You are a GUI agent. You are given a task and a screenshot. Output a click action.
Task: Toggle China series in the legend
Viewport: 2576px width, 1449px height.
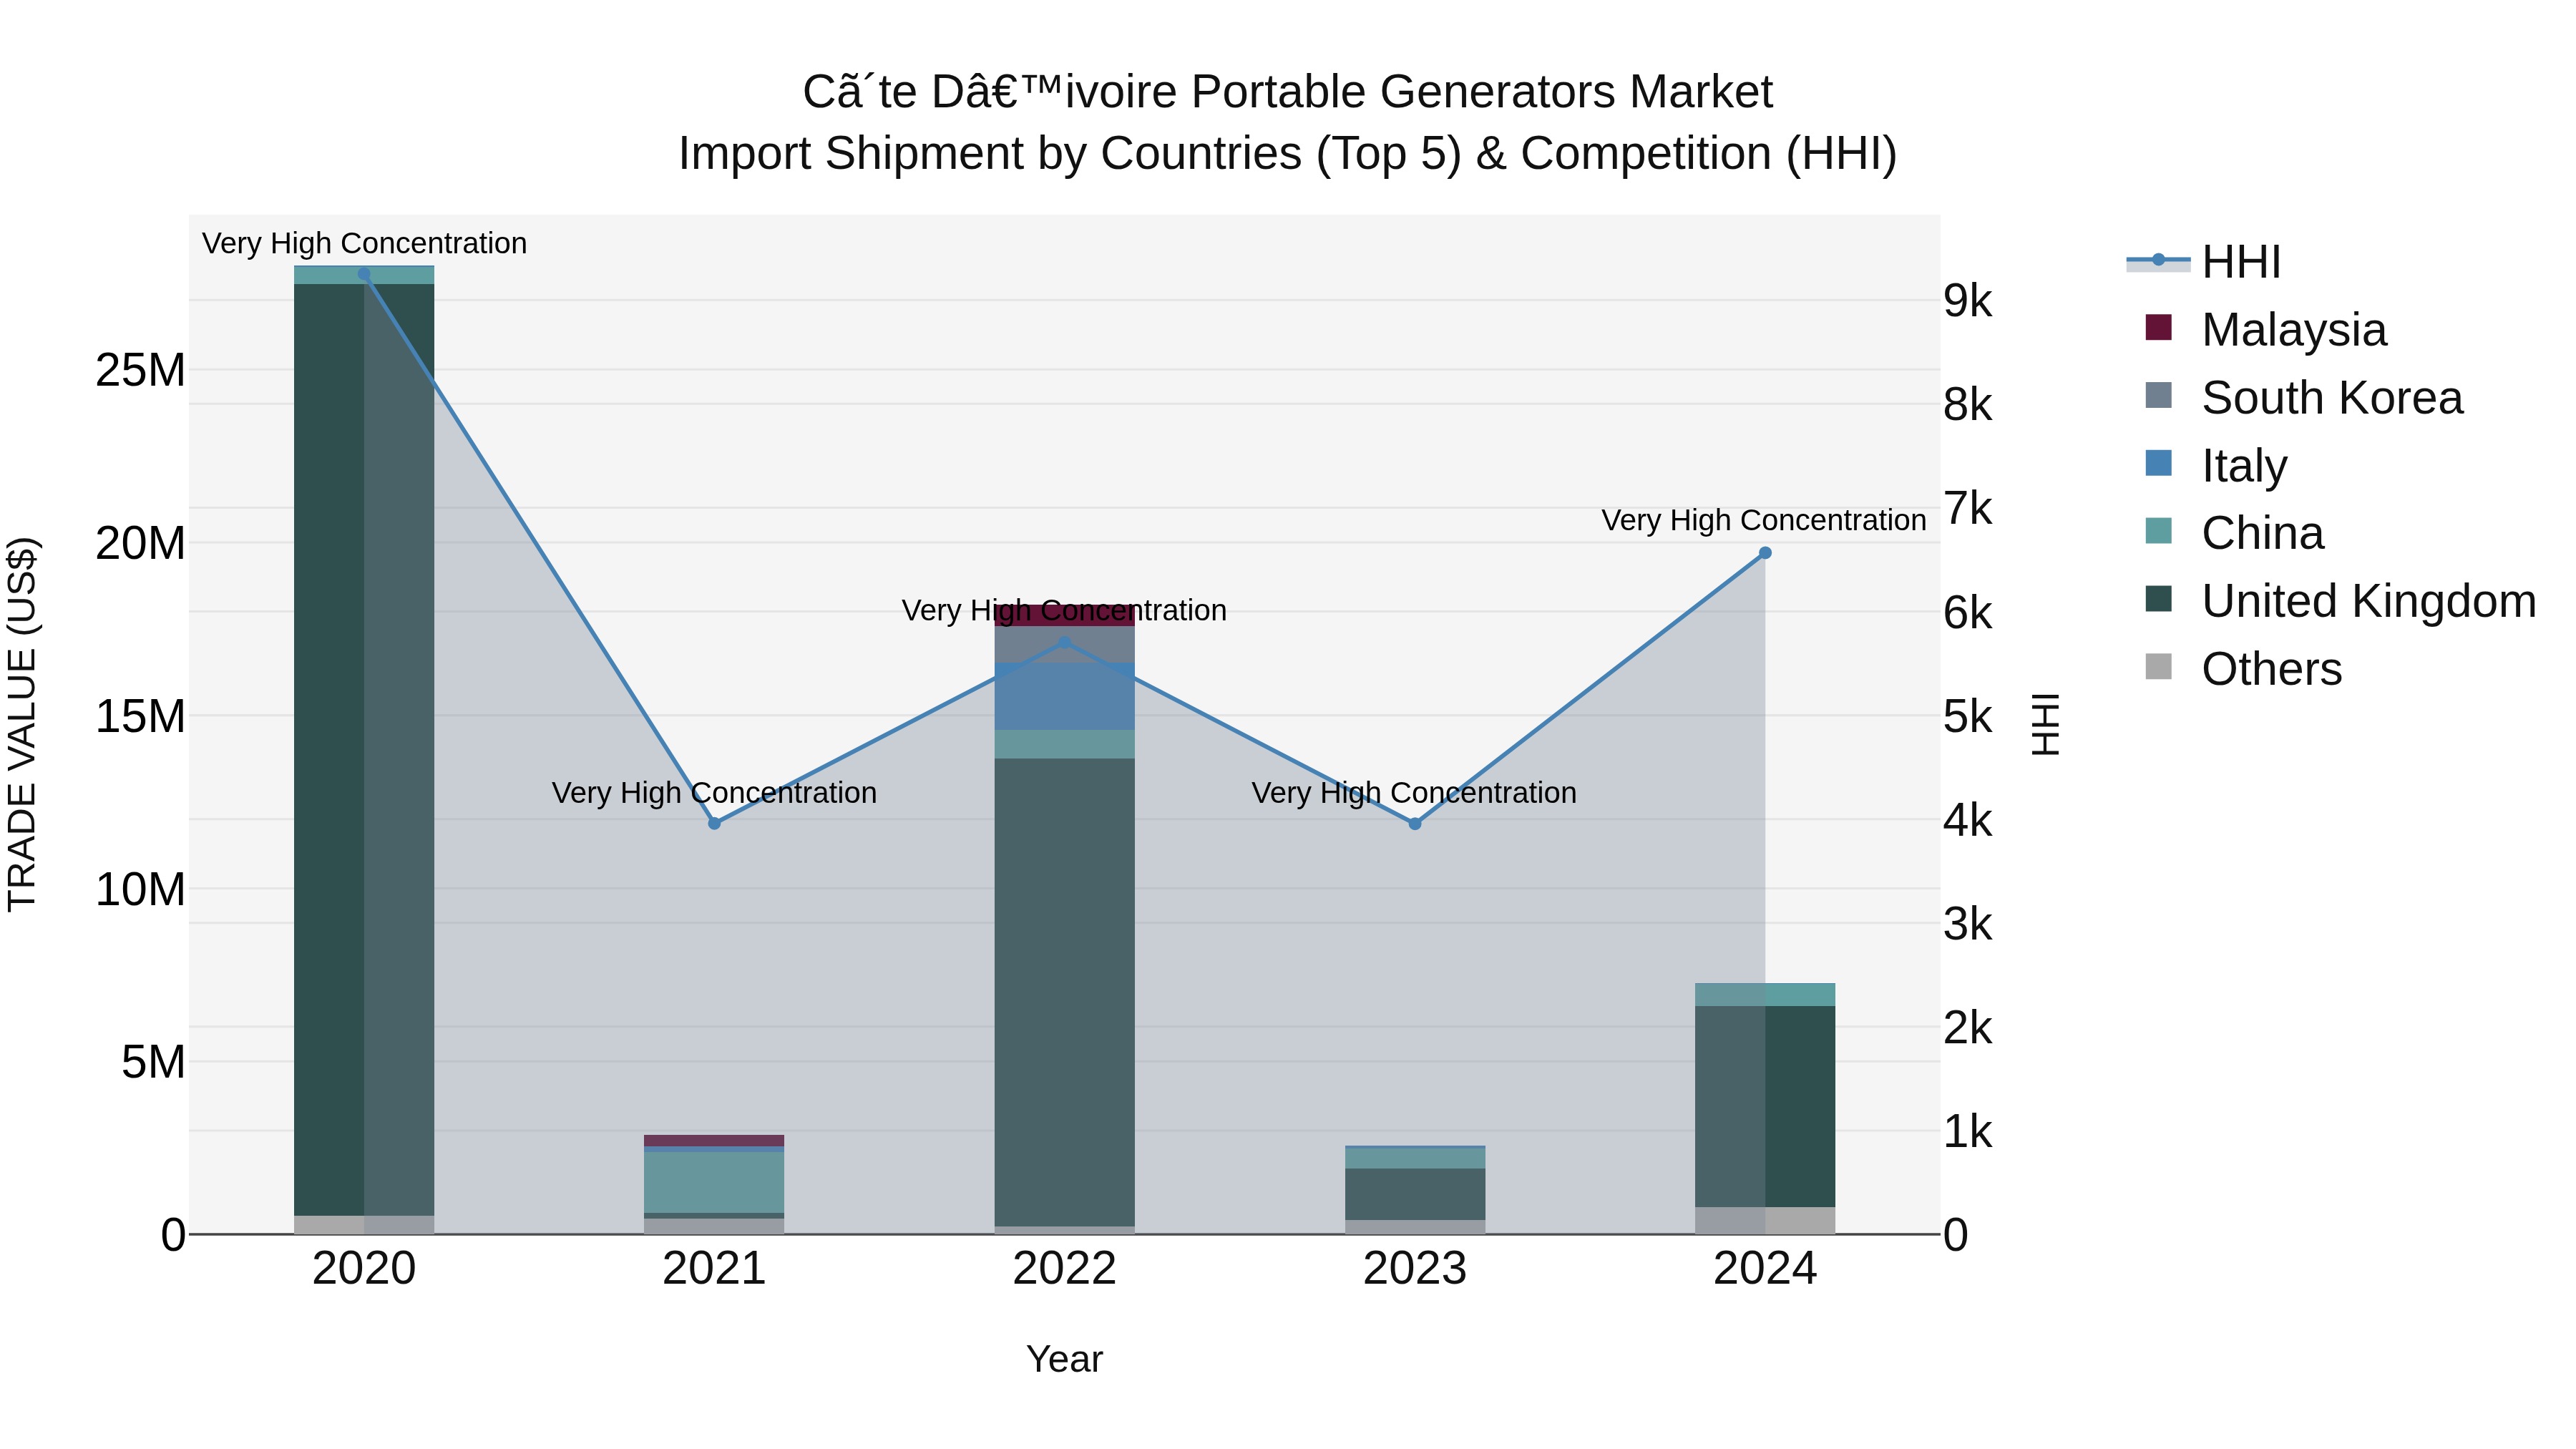tap(2235, 533)
